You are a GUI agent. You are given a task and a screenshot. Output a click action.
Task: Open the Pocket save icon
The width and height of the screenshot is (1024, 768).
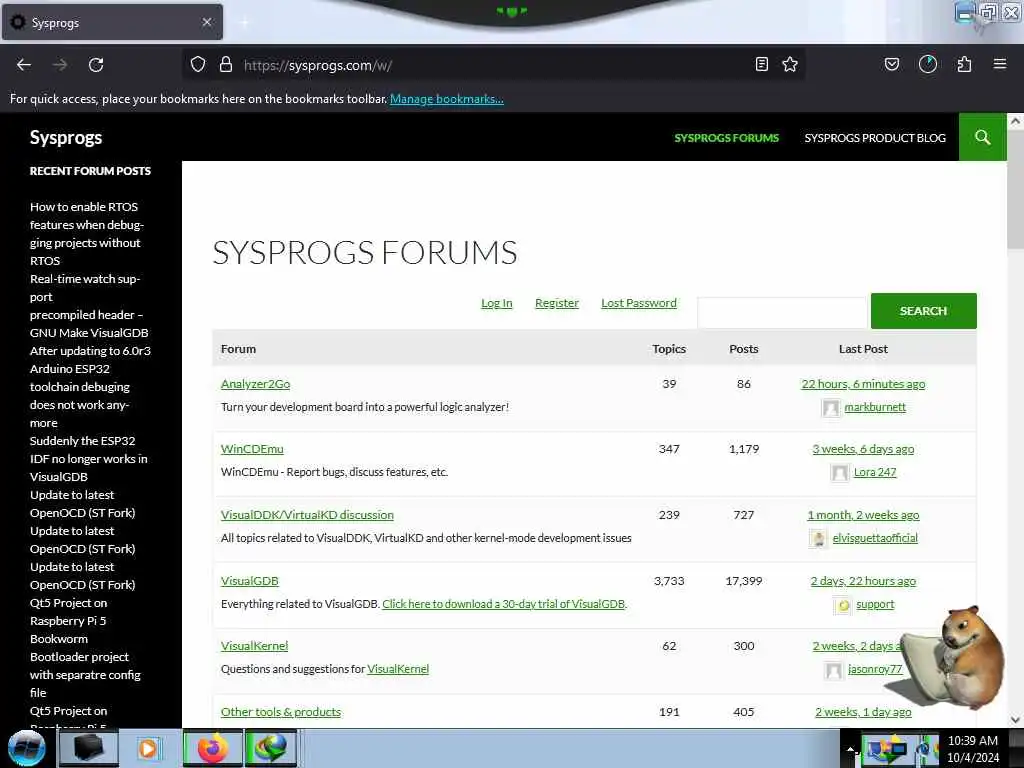pos(891,64)
